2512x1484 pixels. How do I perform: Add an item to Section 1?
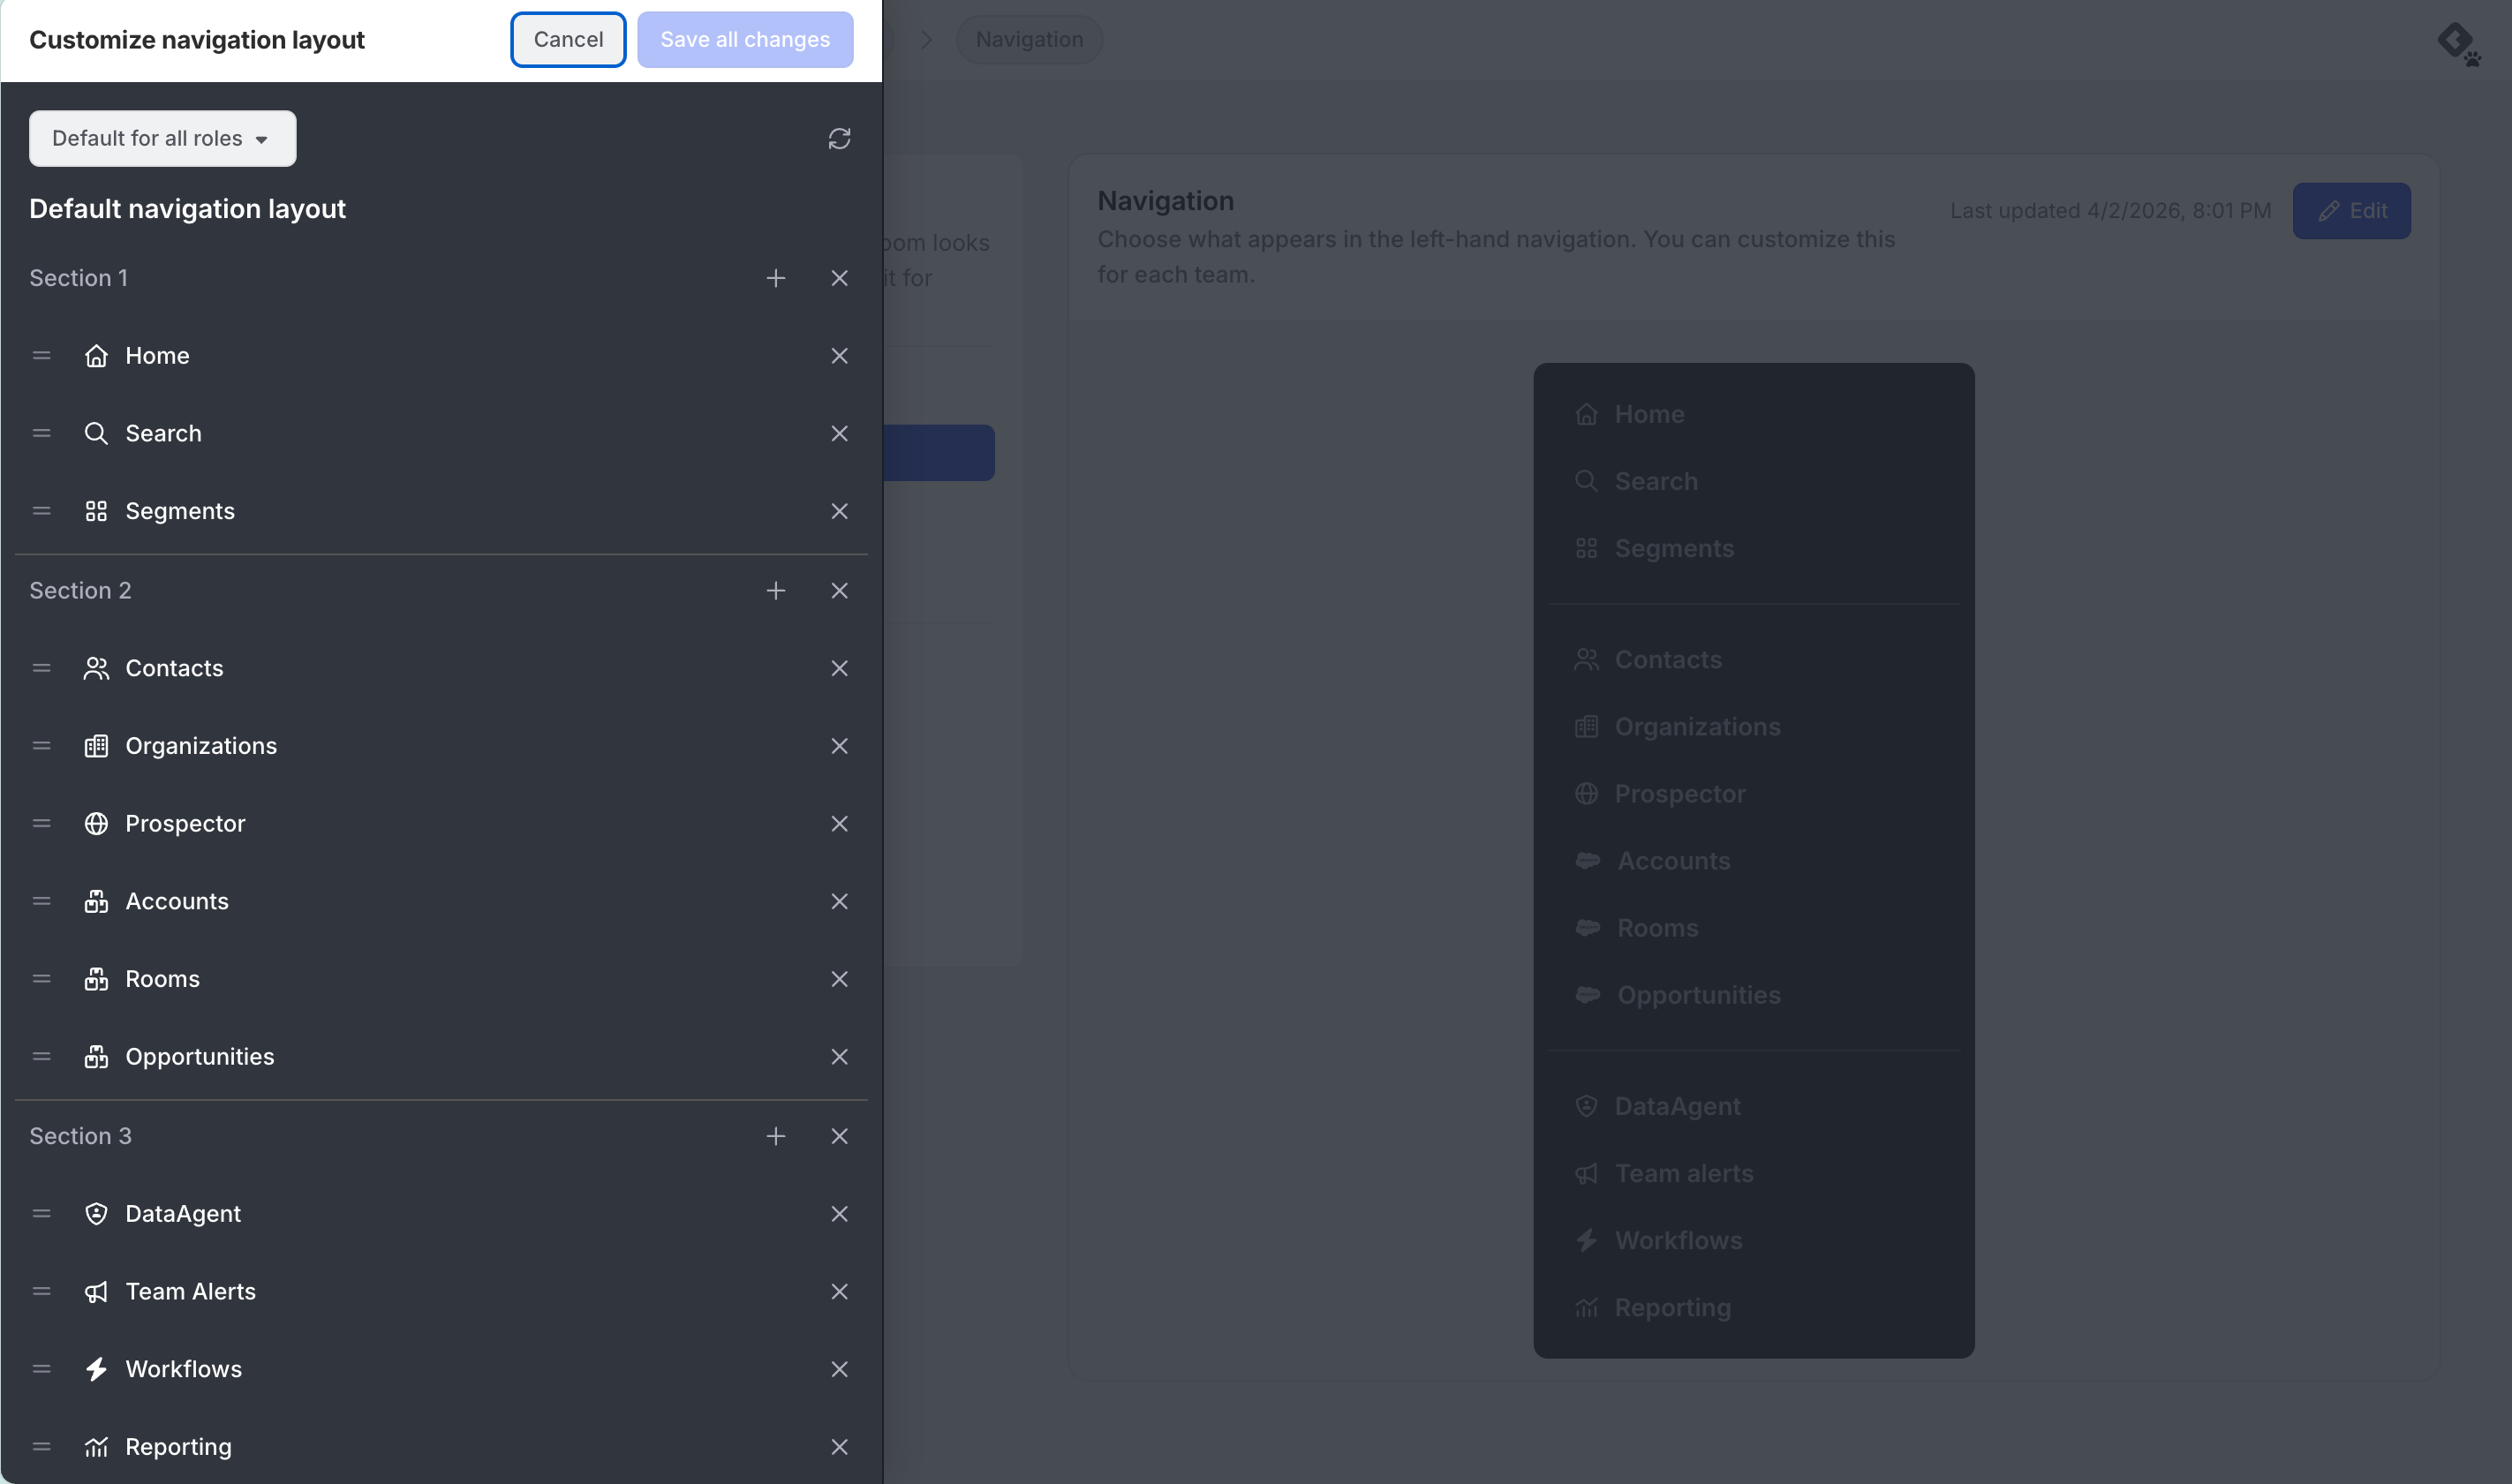775,278
